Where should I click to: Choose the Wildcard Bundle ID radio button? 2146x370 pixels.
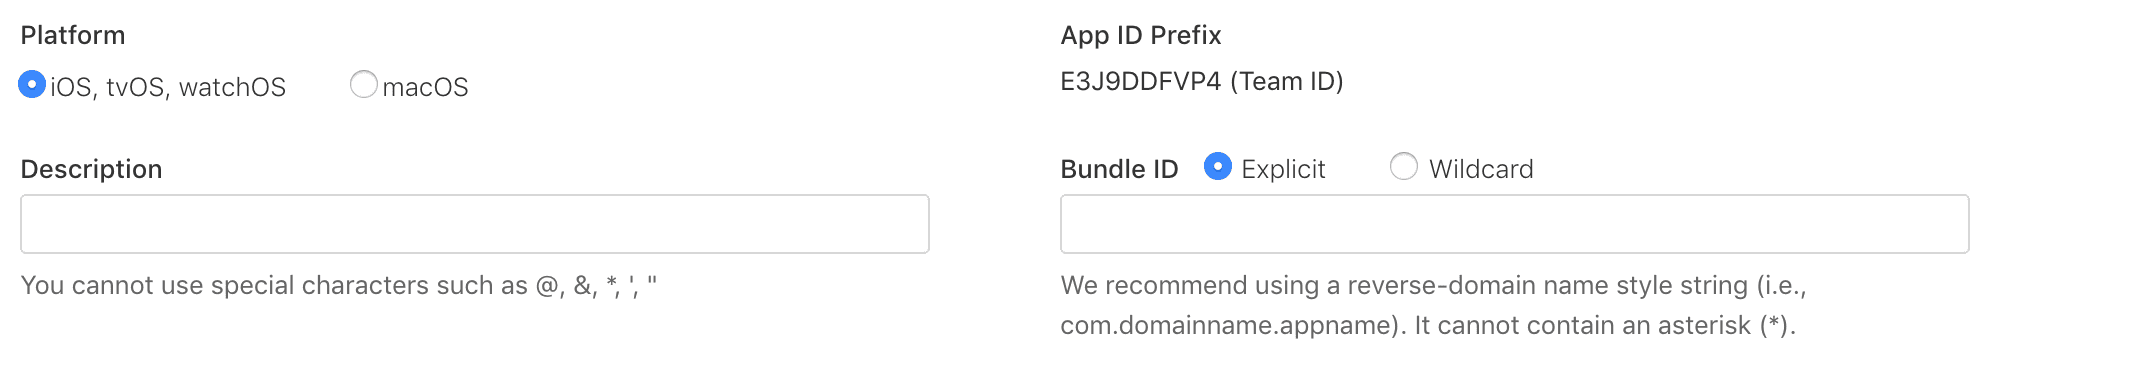[x=1404, y=166]
